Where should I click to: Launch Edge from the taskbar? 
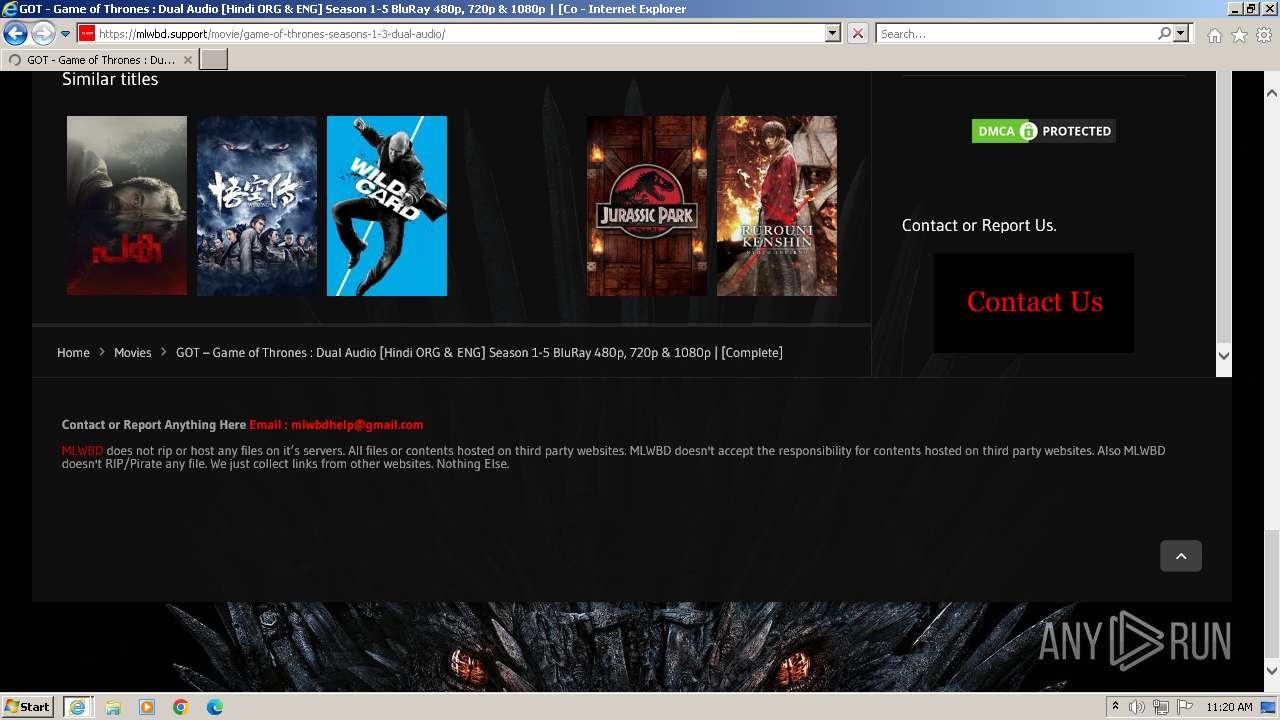tap(215, 707)
